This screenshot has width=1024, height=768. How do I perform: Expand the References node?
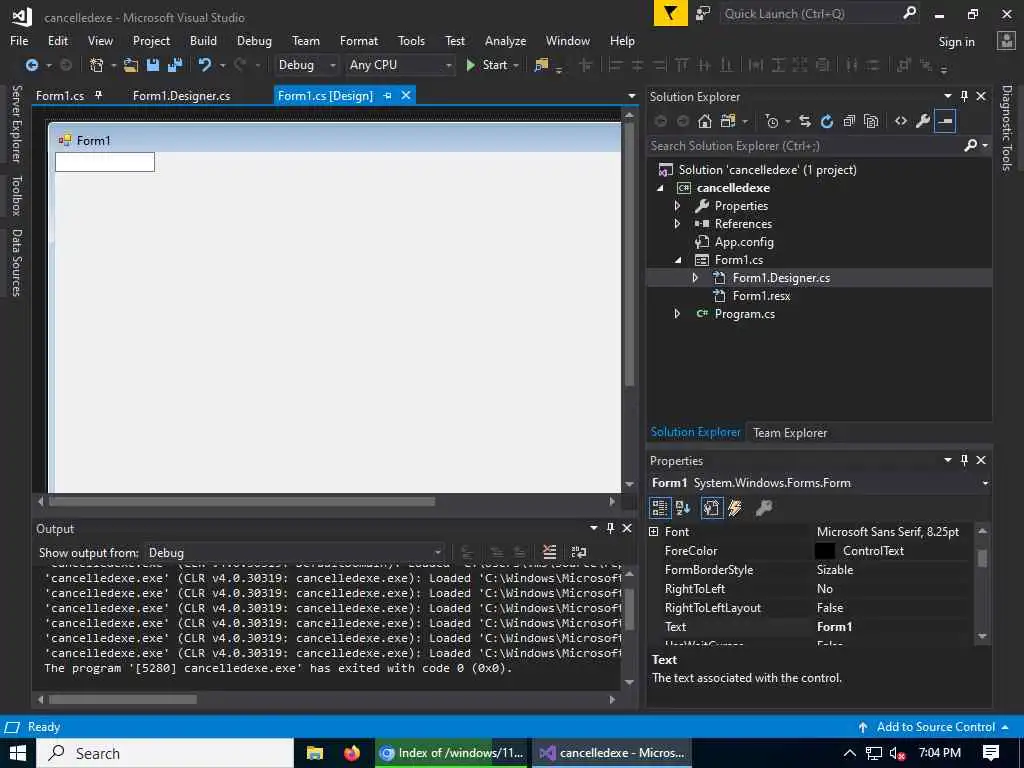coord(677,223)
